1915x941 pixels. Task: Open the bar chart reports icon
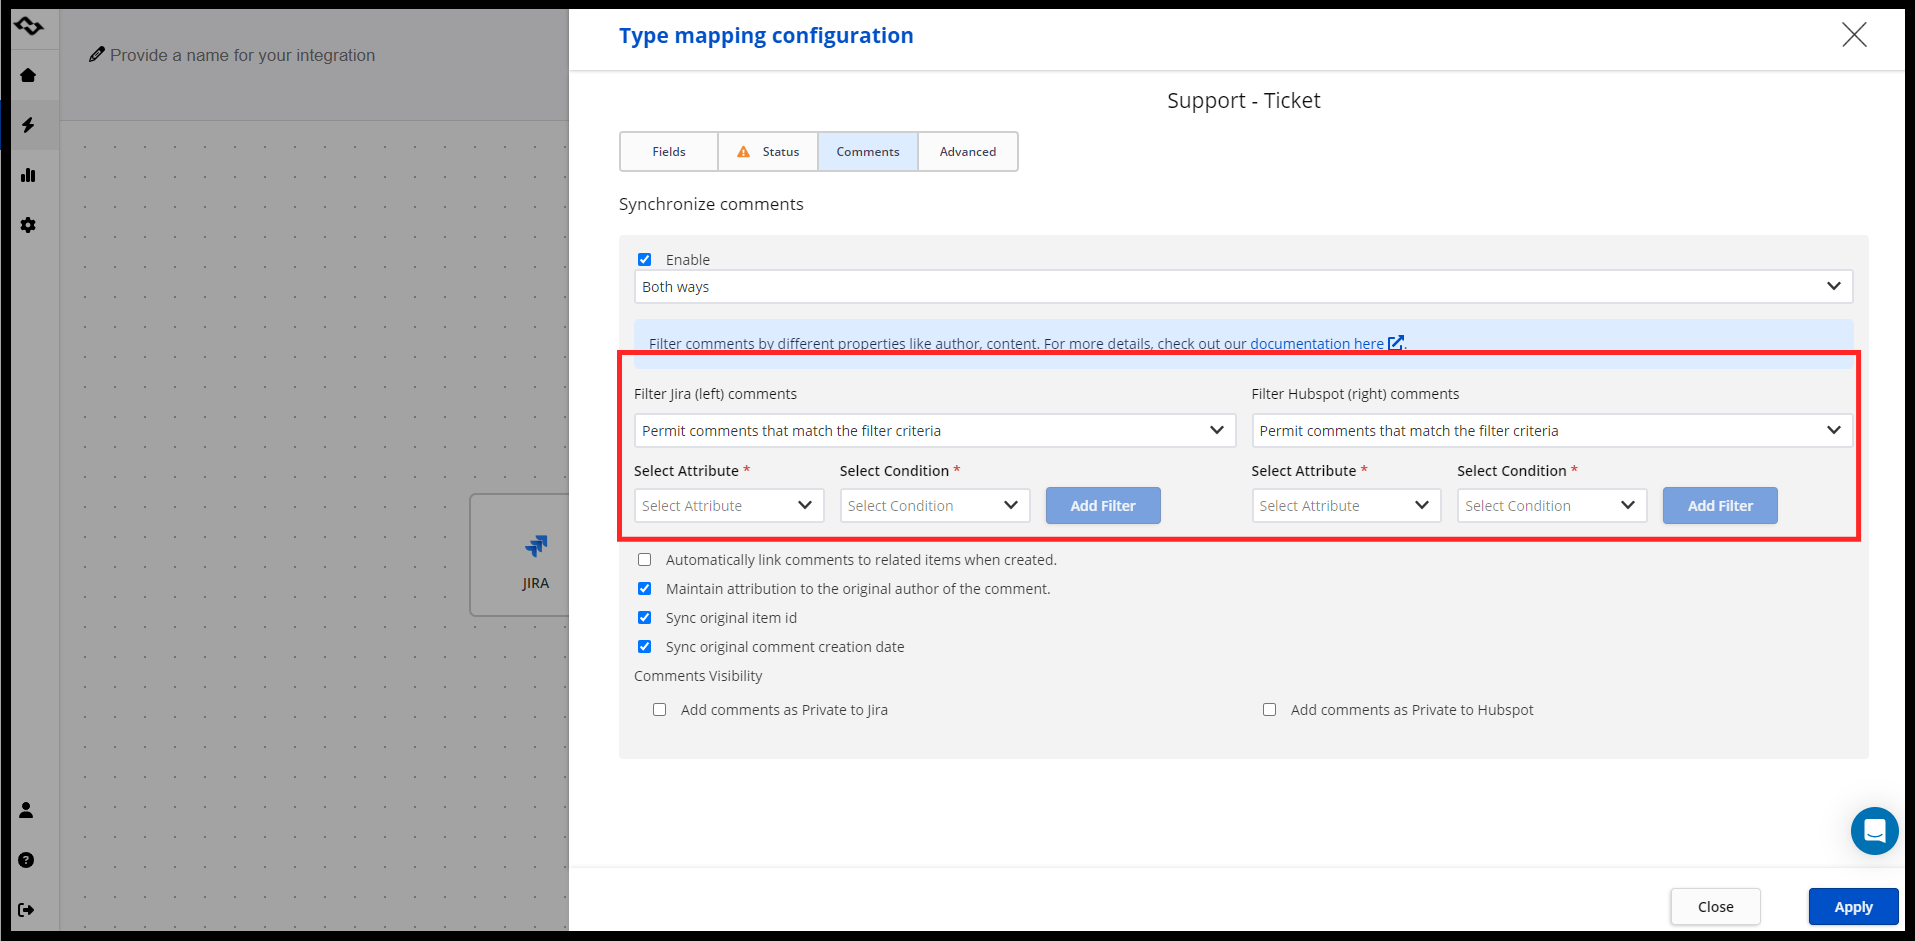click(x=28, y=175)
